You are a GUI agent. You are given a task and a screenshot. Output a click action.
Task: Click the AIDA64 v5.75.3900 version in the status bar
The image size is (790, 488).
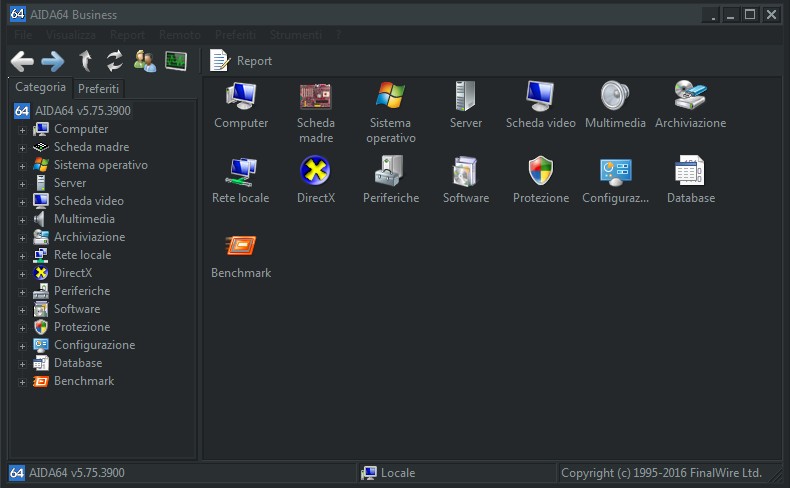[77, 473]
